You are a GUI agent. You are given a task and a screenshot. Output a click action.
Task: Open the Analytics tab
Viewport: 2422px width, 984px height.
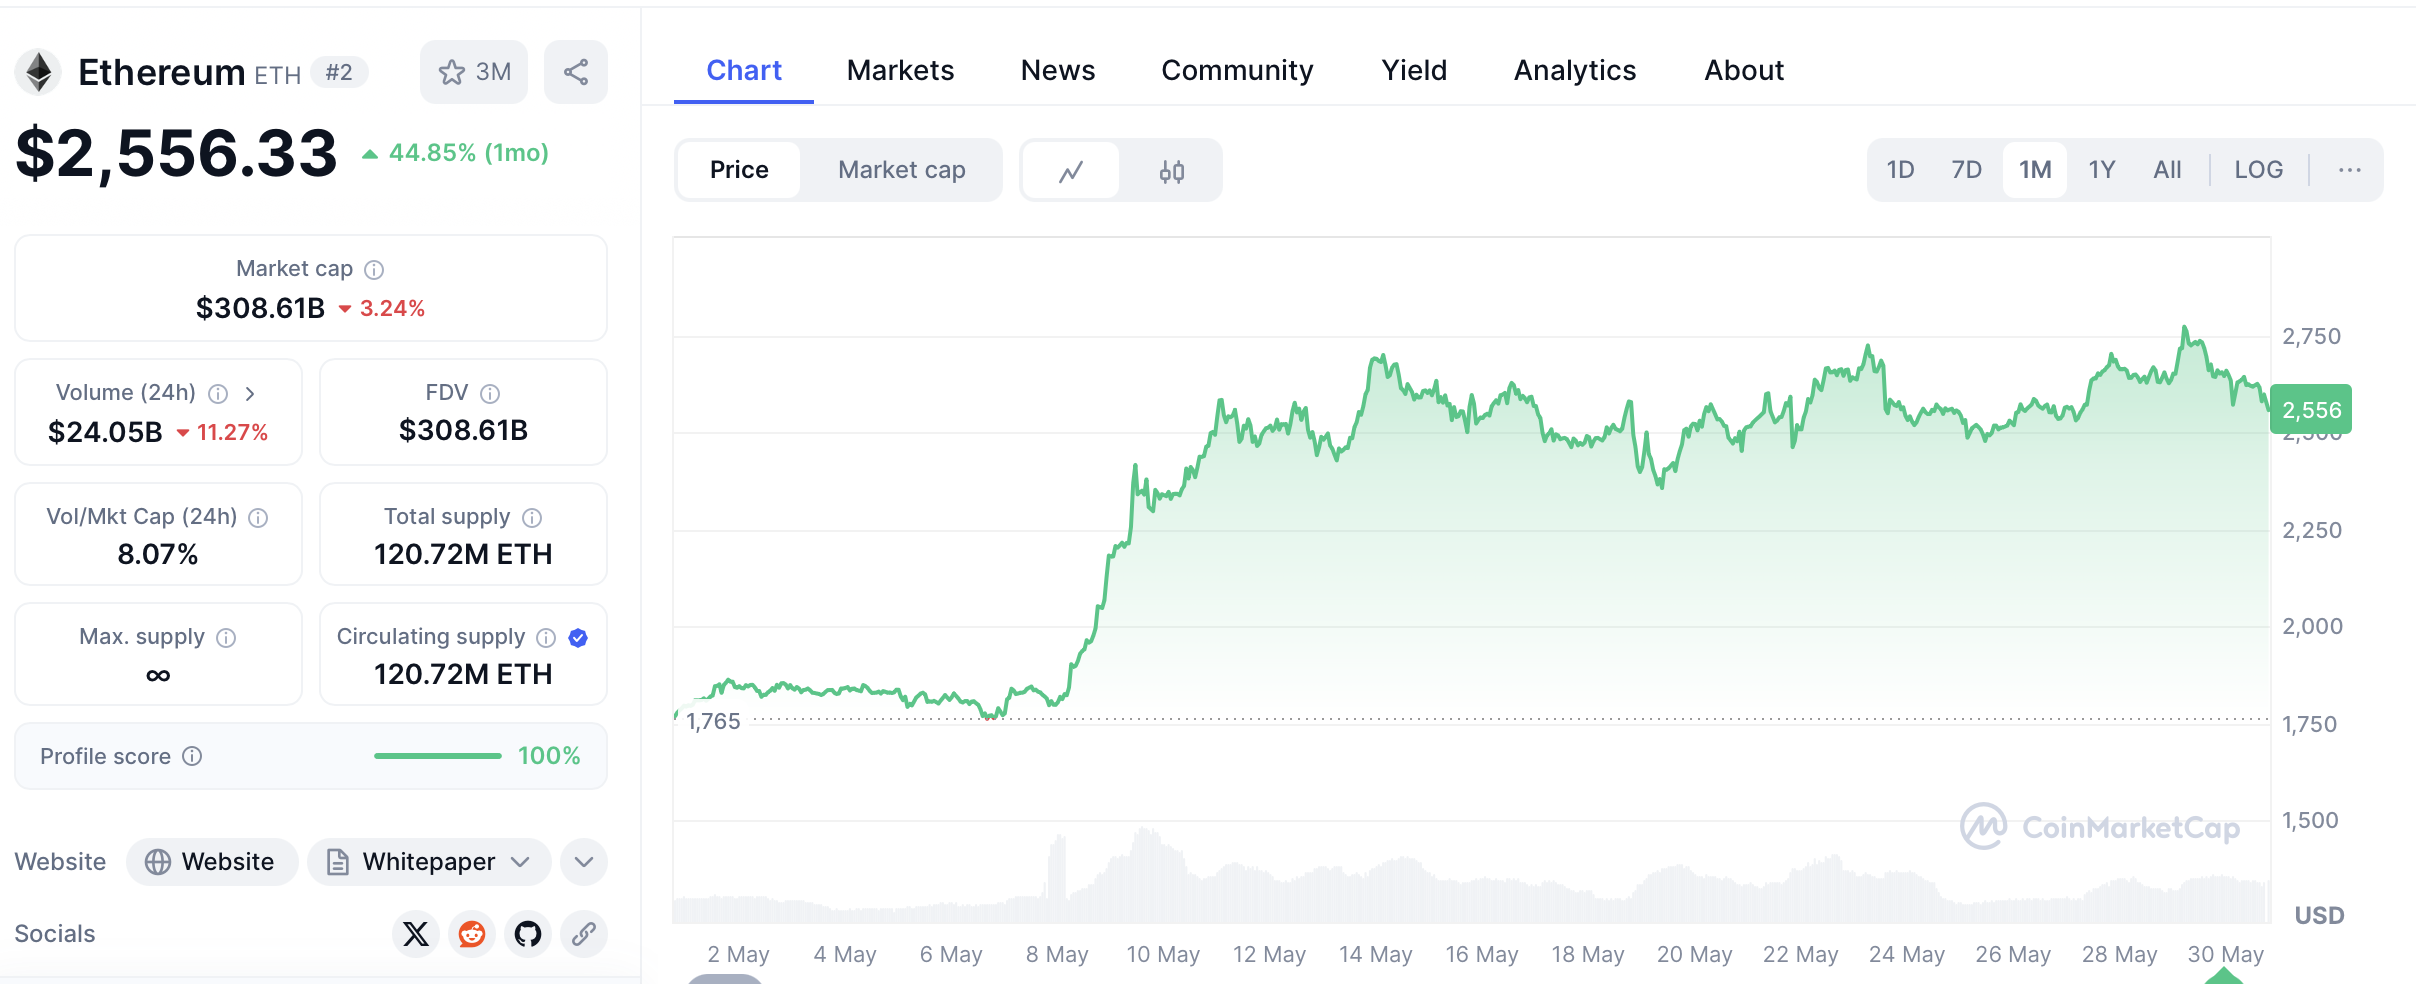coord(1574,71)
